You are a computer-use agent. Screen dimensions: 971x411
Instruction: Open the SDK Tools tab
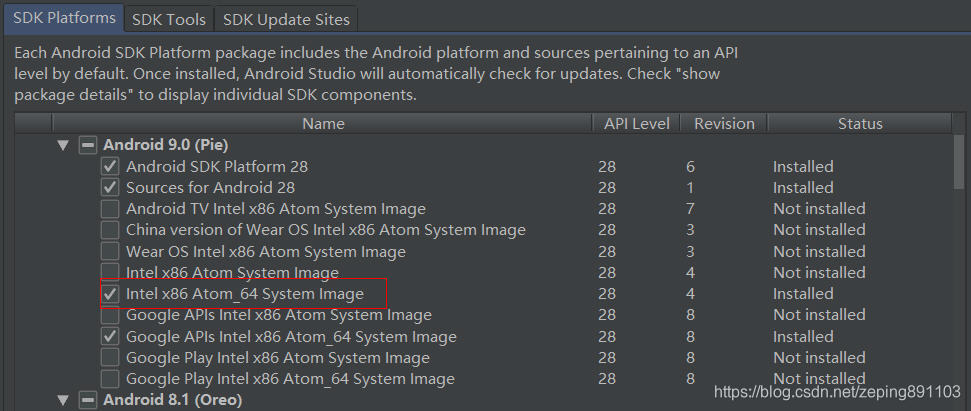[x=168, y=19]
